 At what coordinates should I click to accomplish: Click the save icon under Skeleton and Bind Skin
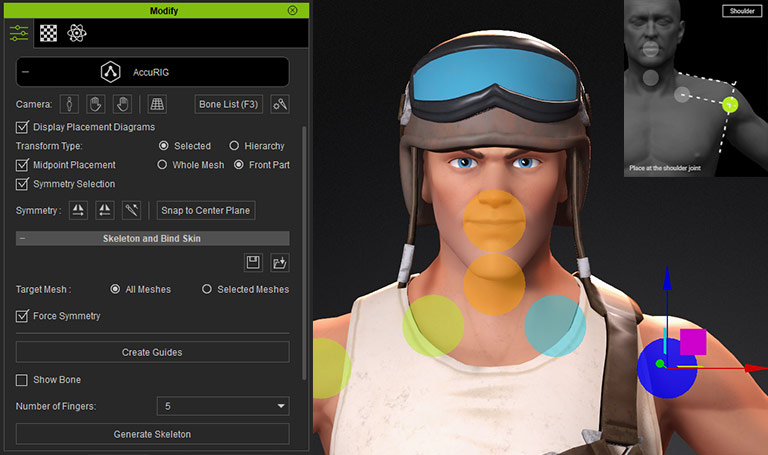click(x=254, y=262)
